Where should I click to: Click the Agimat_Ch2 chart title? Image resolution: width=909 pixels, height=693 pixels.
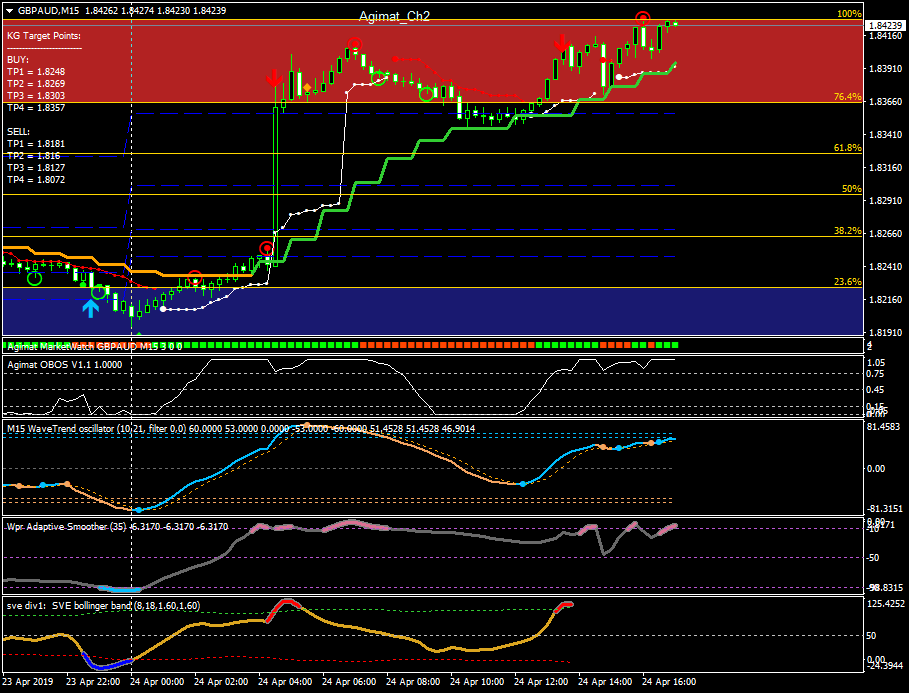coord(394,16)
